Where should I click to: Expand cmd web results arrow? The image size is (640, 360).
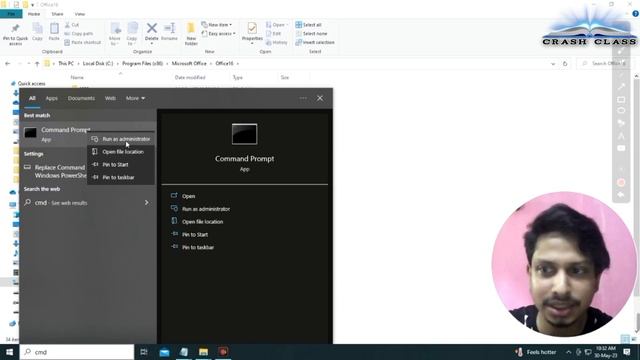point(147,202)
